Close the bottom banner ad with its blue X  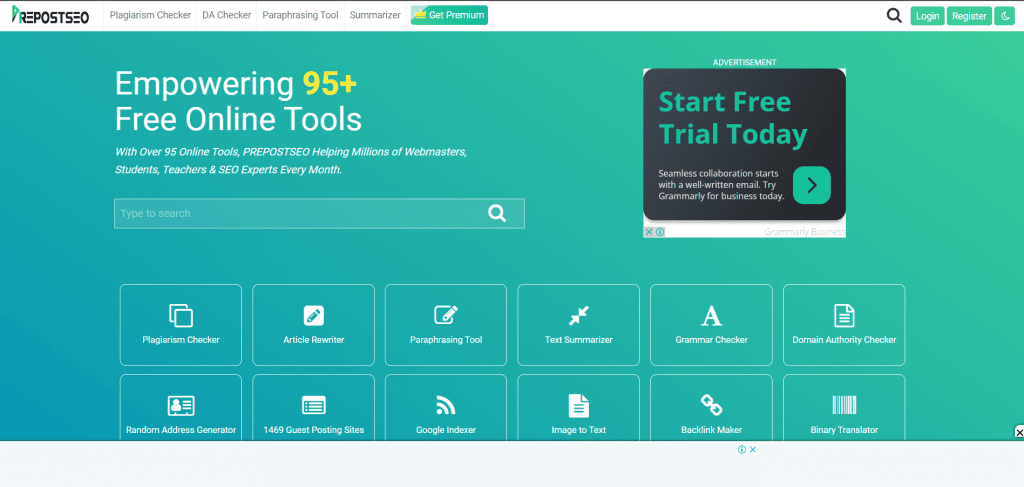pyautogui.click(x=752, y=449)
